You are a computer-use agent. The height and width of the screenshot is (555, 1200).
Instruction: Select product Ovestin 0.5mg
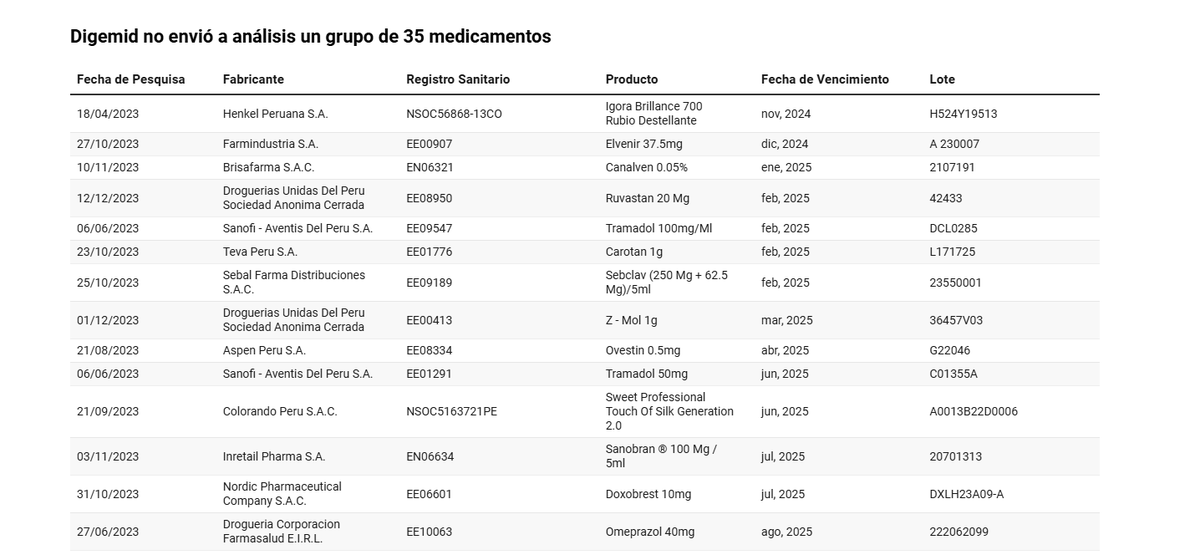coord(643,350)
